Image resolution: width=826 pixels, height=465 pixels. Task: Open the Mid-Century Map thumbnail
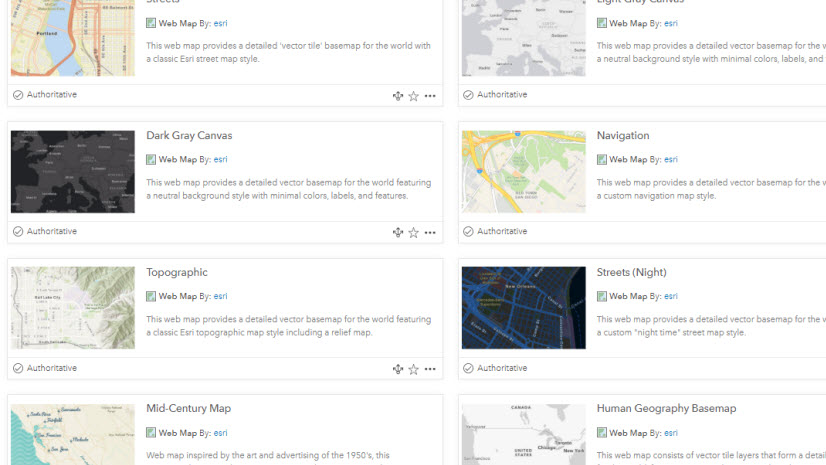click(x=73, y=434)
